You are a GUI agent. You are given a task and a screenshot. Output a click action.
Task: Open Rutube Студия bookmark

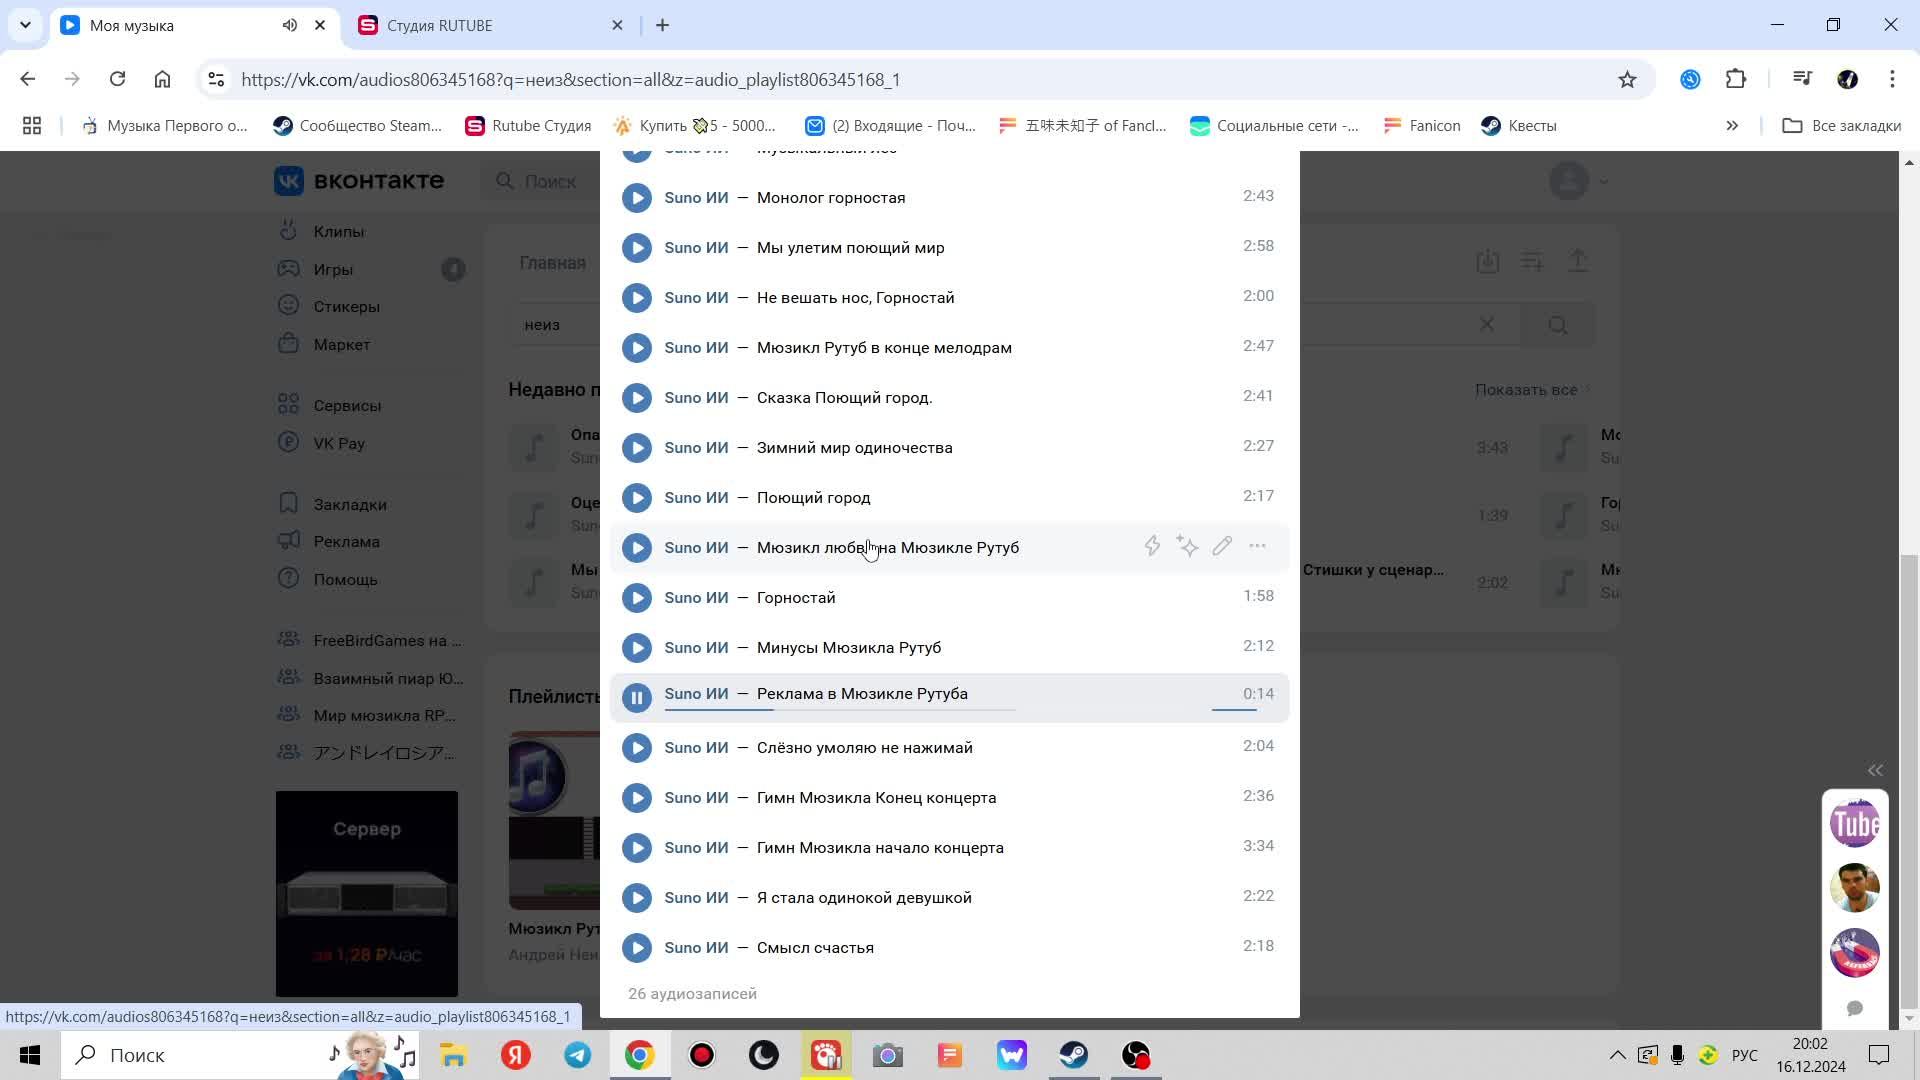pyautogui.click(x=528, y=125)
